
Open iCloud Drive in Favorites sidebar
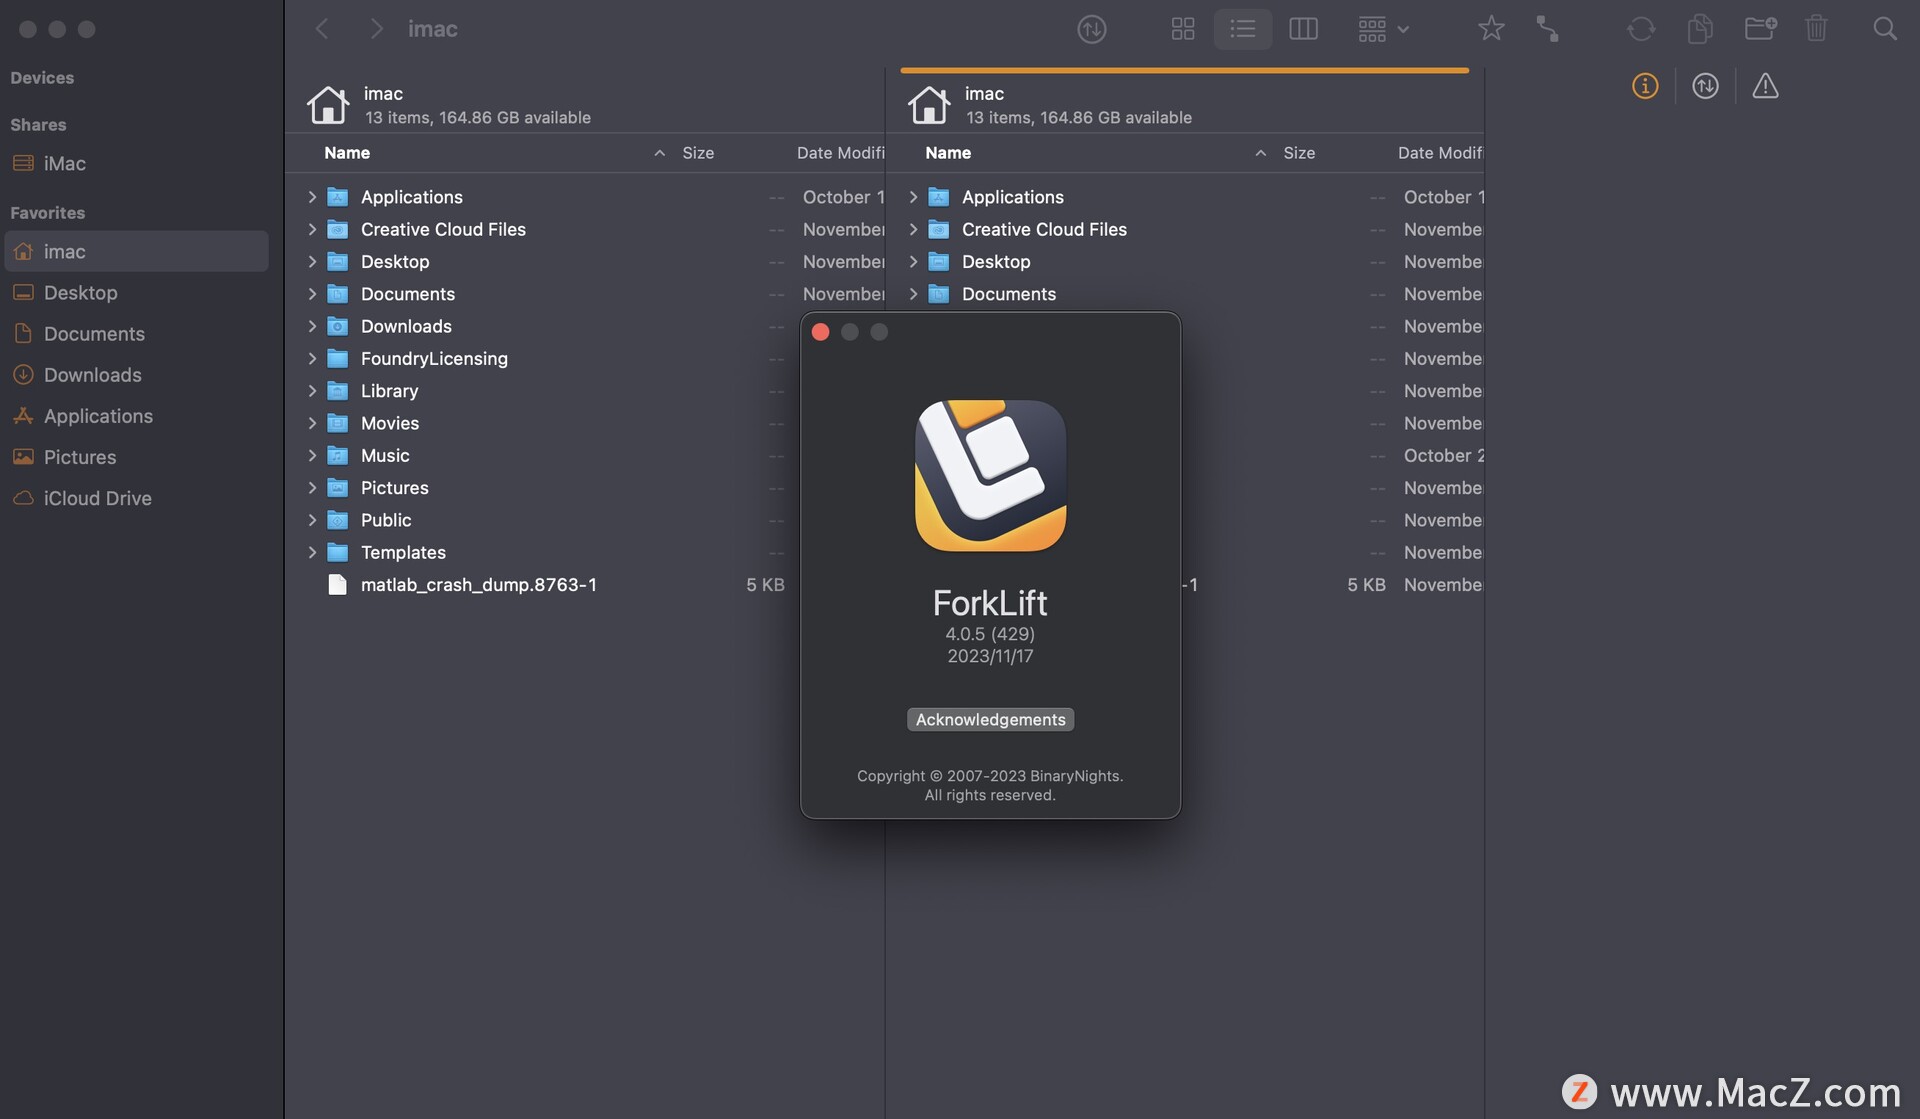pos(136,497)
